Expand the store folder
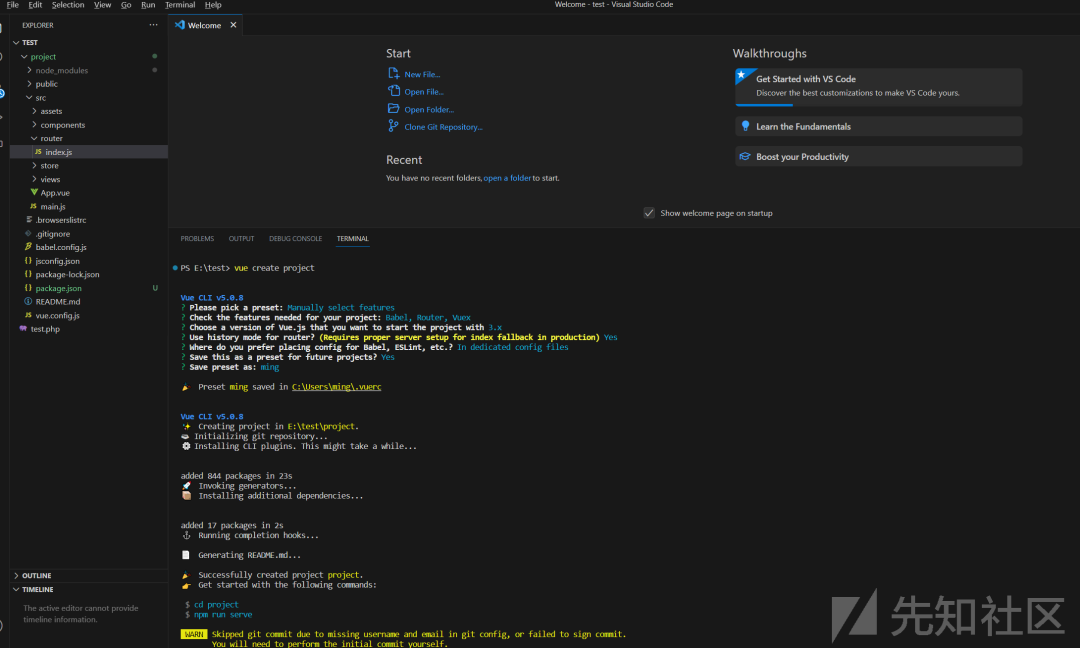Viewport: 1080px width, 648px height. point(34,165)
